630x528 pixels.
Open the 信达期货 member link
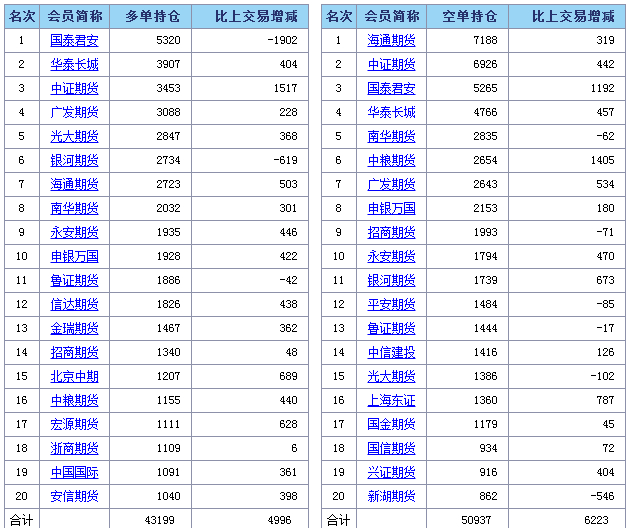click(74, 304)
